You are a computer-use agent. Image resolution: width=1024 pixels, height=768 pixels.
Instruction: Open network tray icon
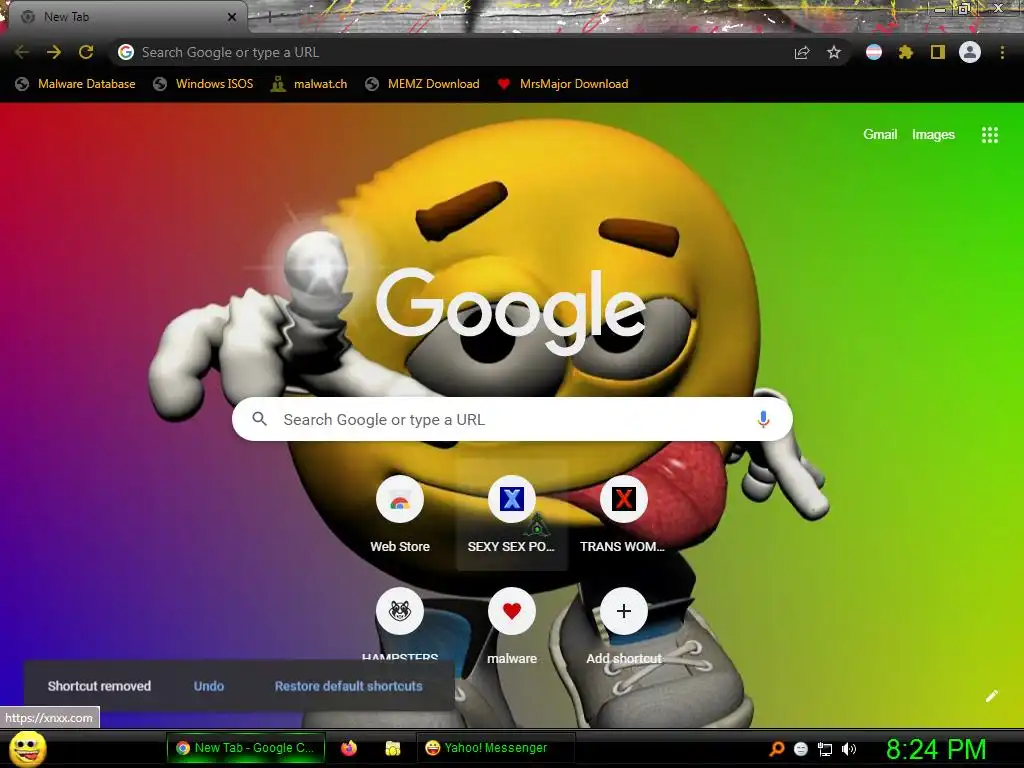tap(825, 749)
